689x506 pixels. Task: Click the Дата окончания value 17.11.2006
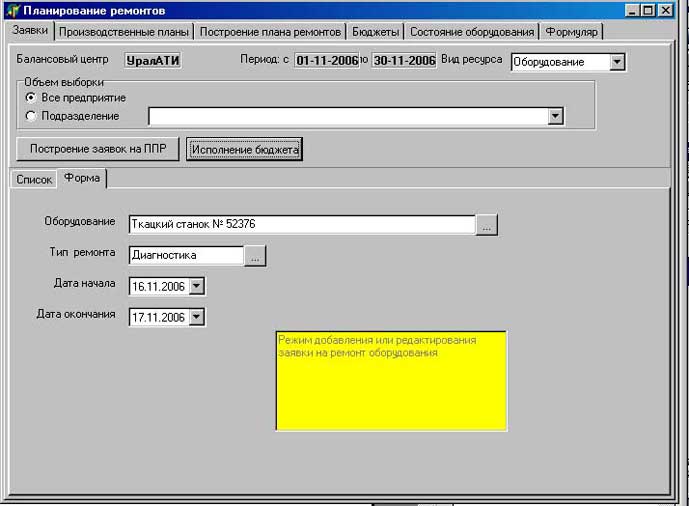(x=159, y=317)
